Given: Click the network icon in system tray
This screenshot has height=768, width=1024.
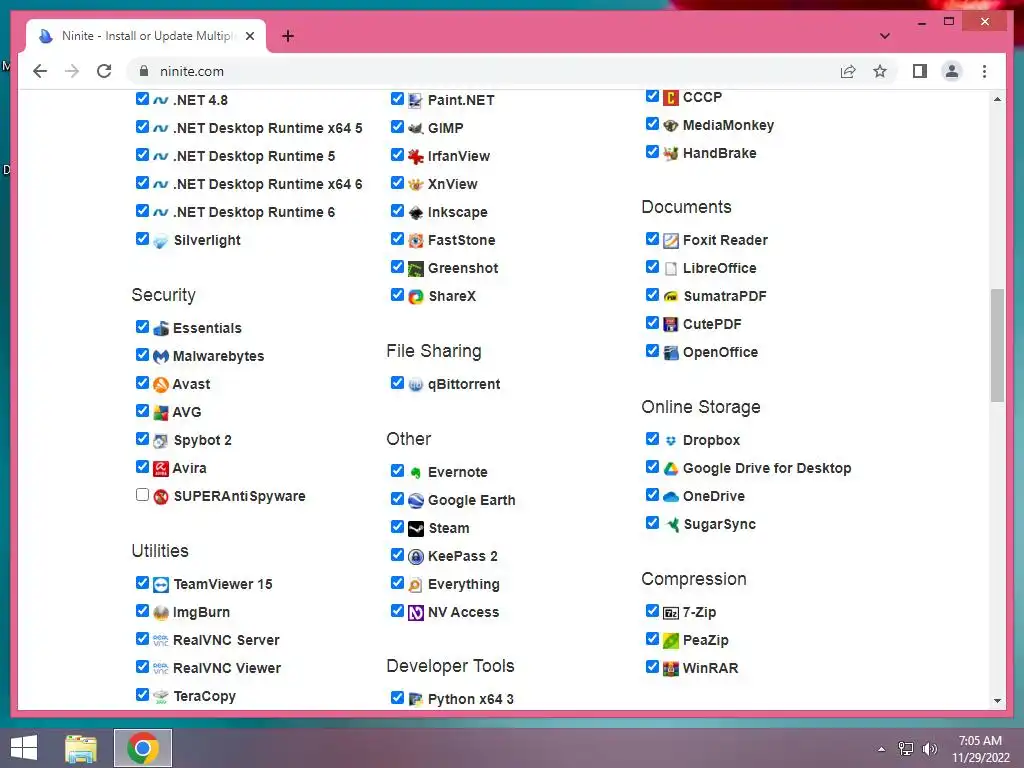Looking at the screenshot, I should (906, 749).
